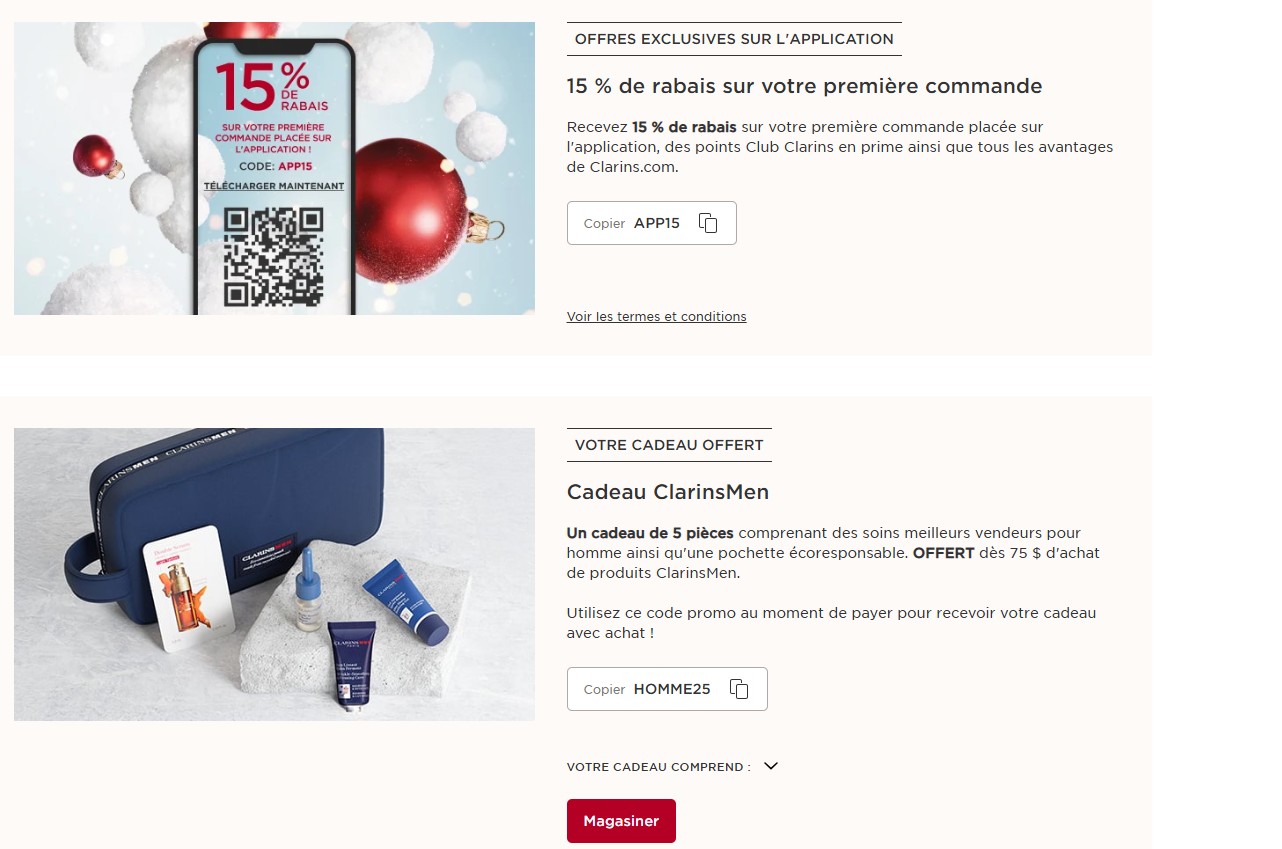Click the Cadeau ClarinsMen heading
Image resolution: width=1282 pixels, height=849 pixels.
[x=668, y=492]
